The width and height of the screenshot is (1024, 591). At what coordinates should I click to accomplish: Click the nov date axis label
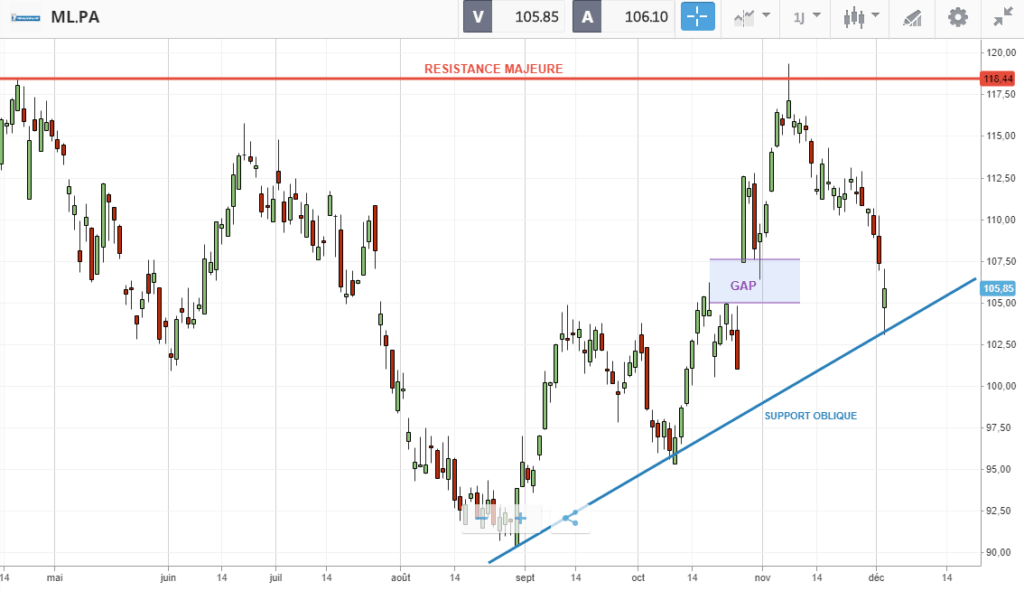pyautogui.click(x=762, y=577)
